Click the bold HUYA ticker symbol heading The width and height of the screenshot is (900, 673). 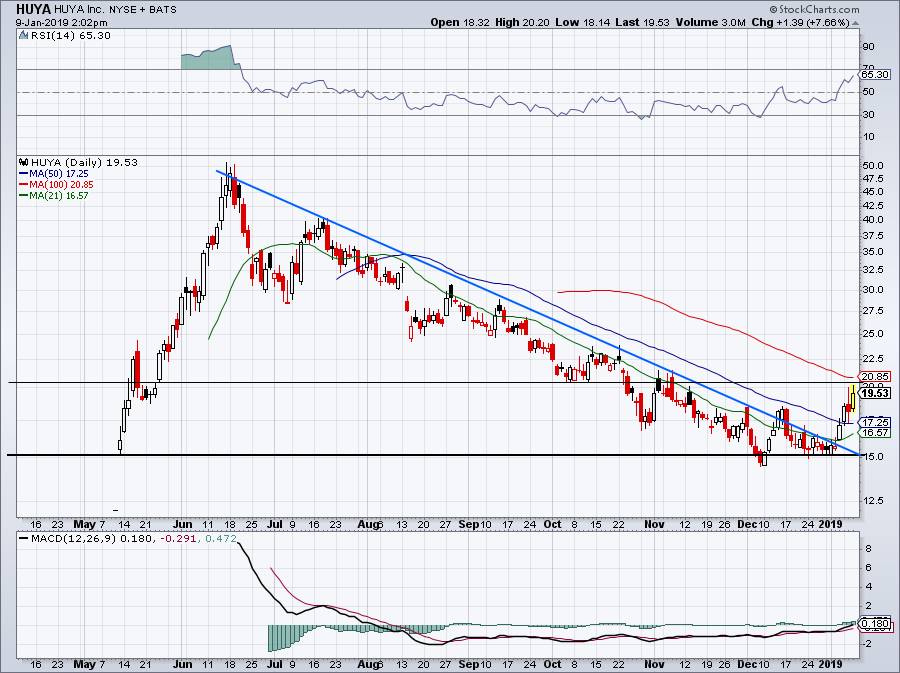(x=34, y=9)
